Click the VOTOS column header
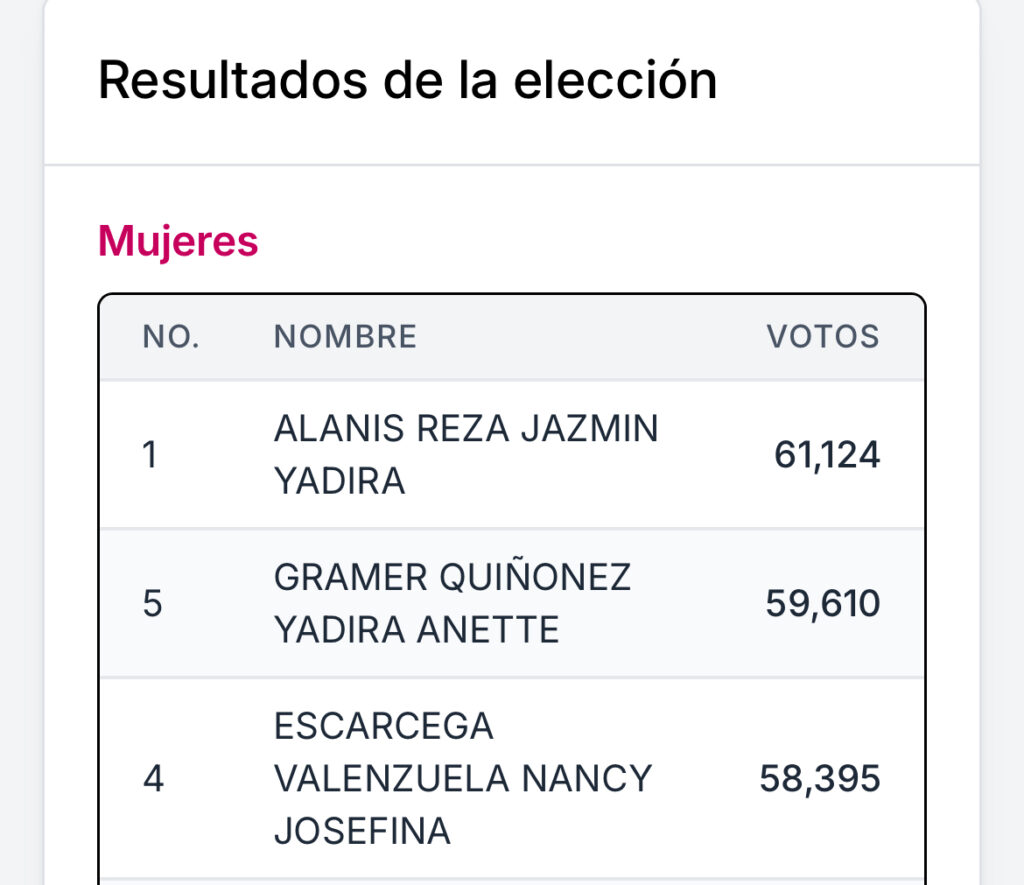1024x885 pixels. [823, 337]
